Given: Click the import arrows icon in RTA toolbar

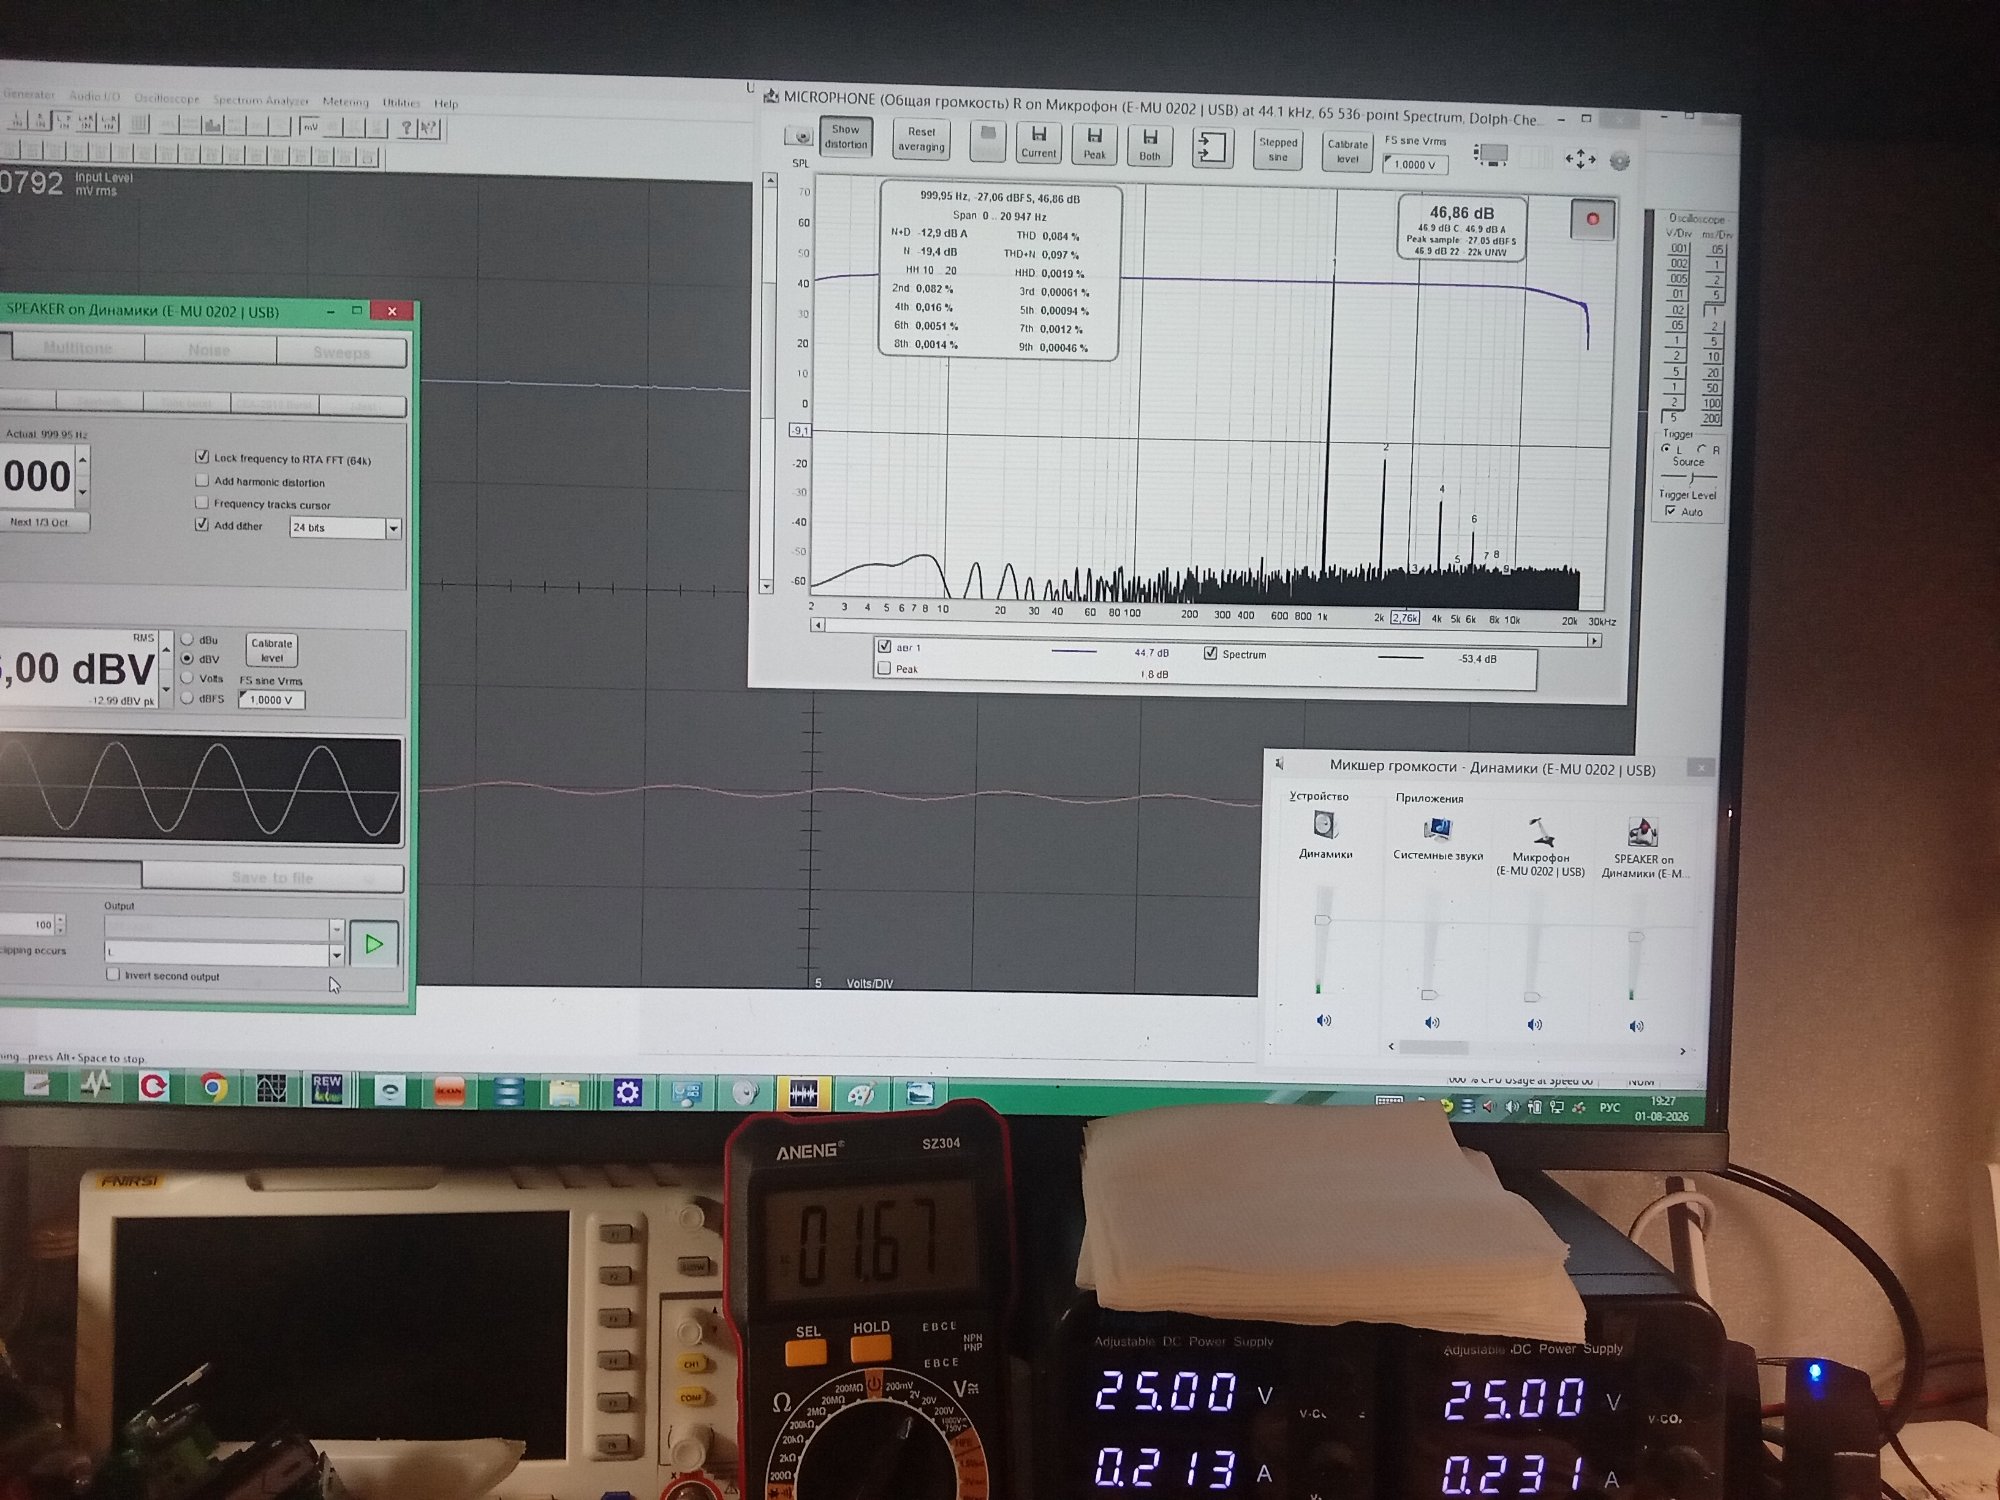Looking at the screenshot, I should (x=1212, y=147).
